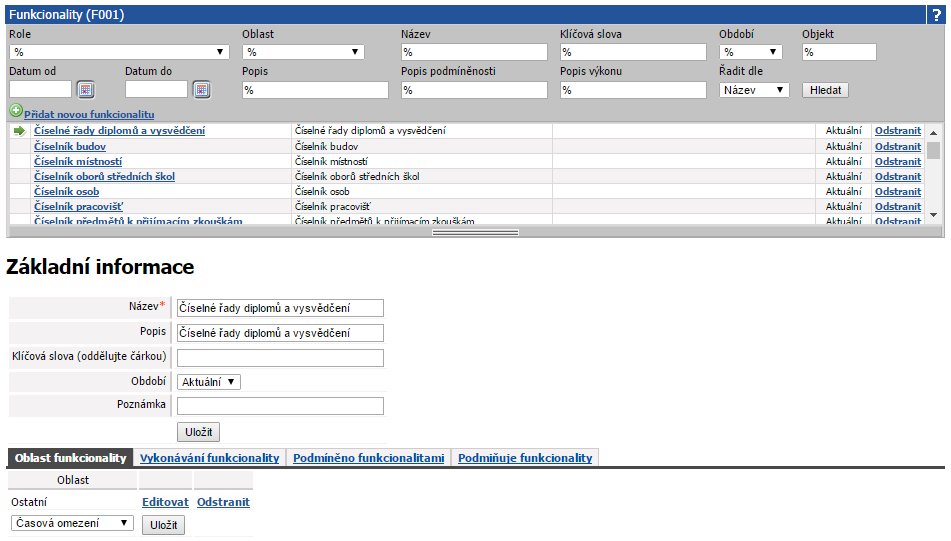Open the Řadit dle sorting dropdown
This screenshot has height=541, width=951.
click(x=754, y=90)
